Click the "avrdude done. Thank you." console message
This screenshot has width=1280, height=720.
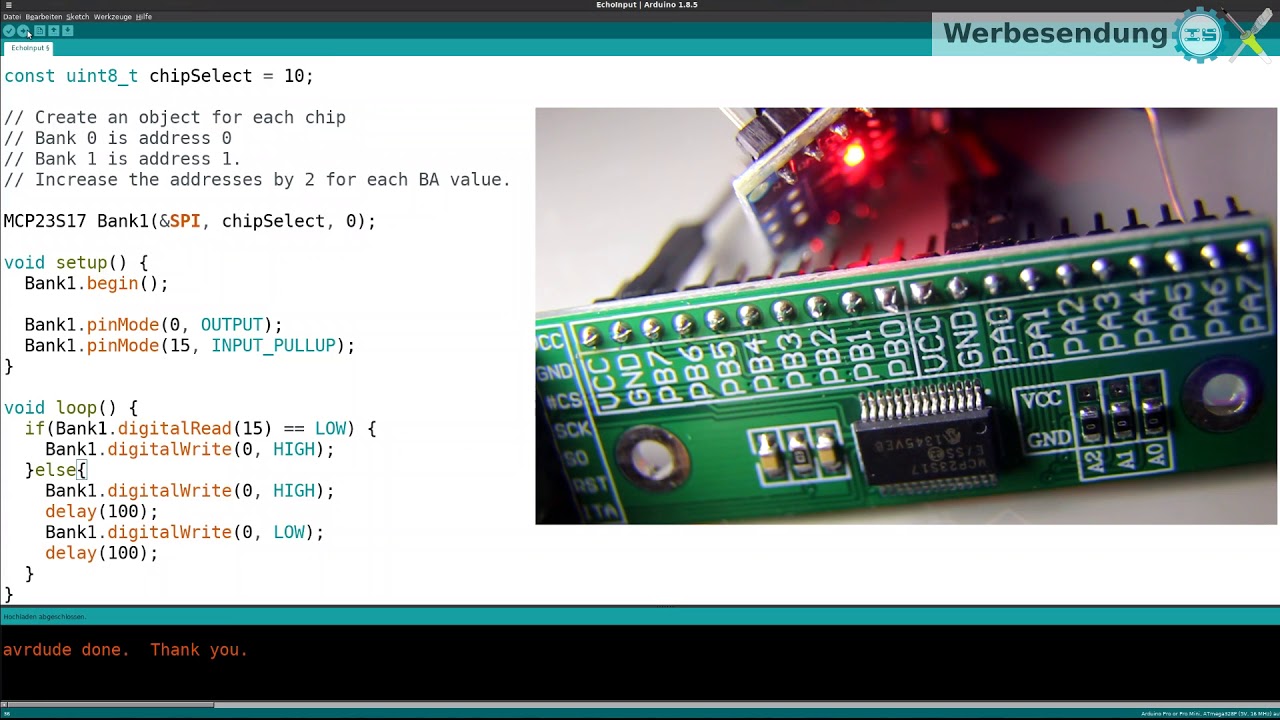[x=125, y=650]
